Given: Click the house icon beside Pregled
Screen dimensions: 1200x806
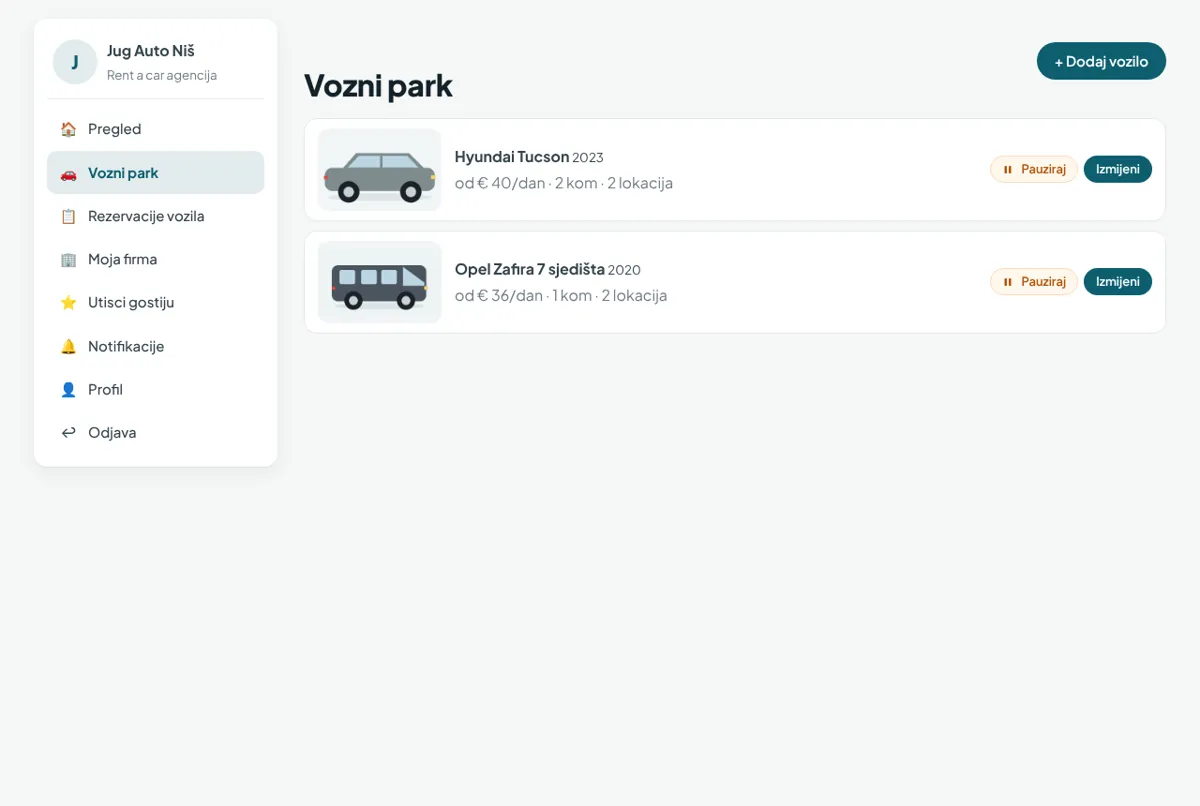Looking at the screenshot, I should coord(68,129).
